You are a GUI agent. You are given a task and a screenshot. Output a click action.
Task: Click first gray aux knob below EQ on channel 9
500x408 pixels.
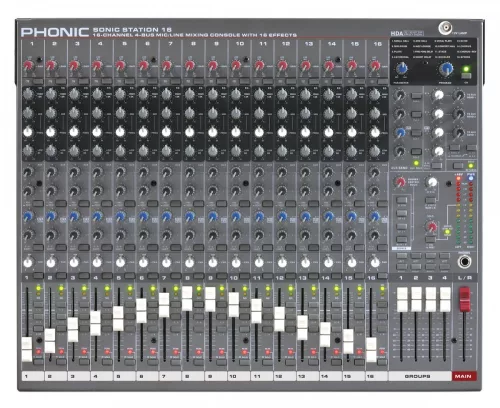(213, 172)
